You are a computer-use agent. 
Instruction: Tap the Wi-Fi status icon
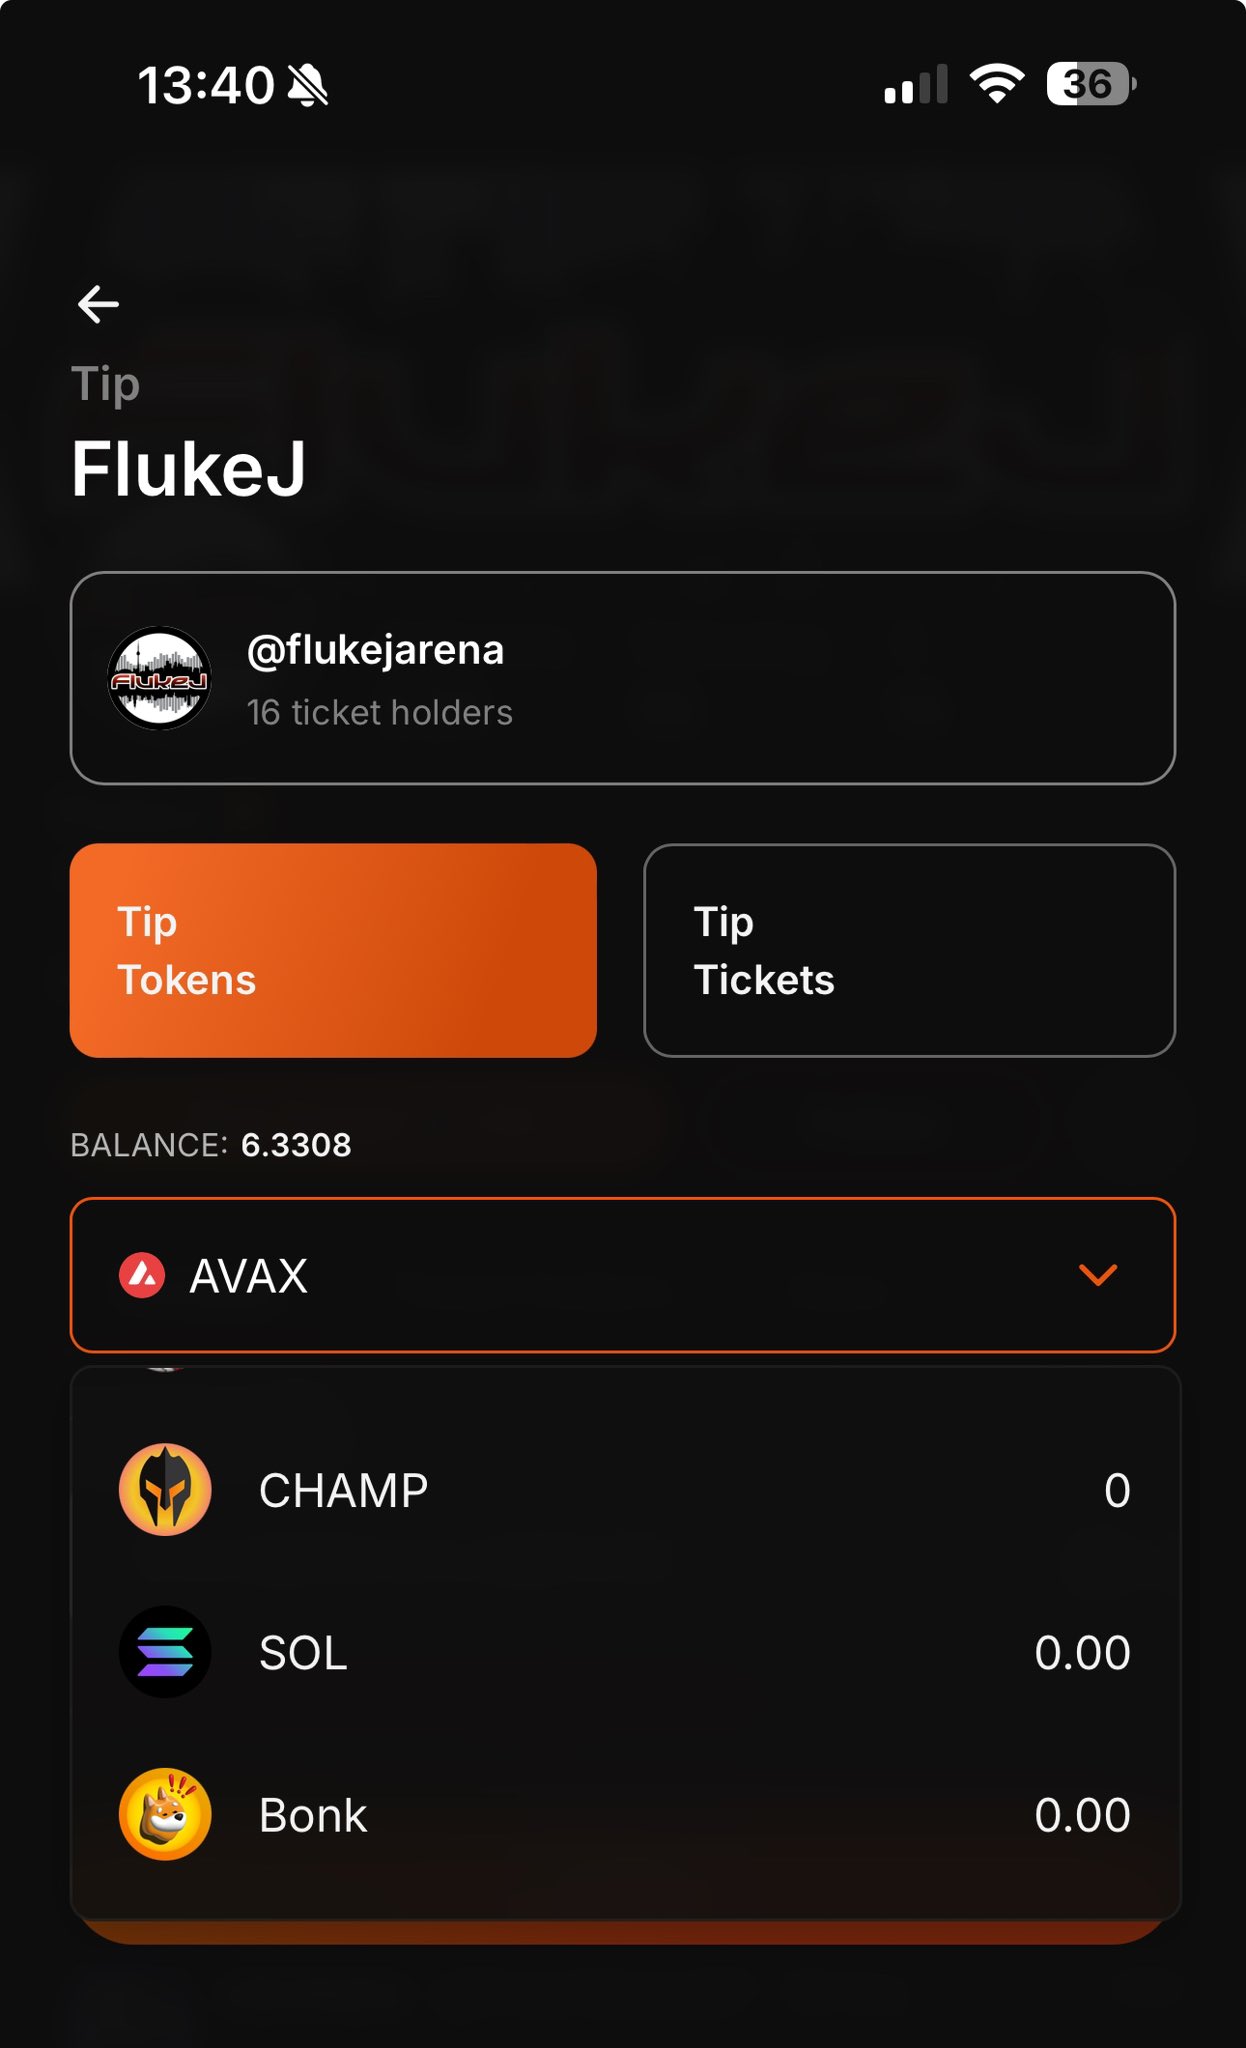(997, 84)
